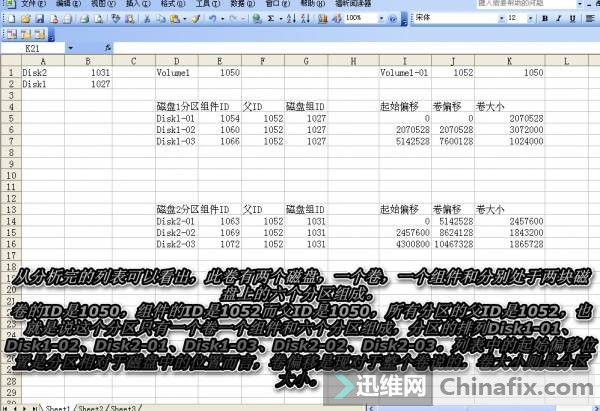Viewport: 600px width, 411px height.
Task: Click the type-a-question help box
Action: [x=526, y=4]
